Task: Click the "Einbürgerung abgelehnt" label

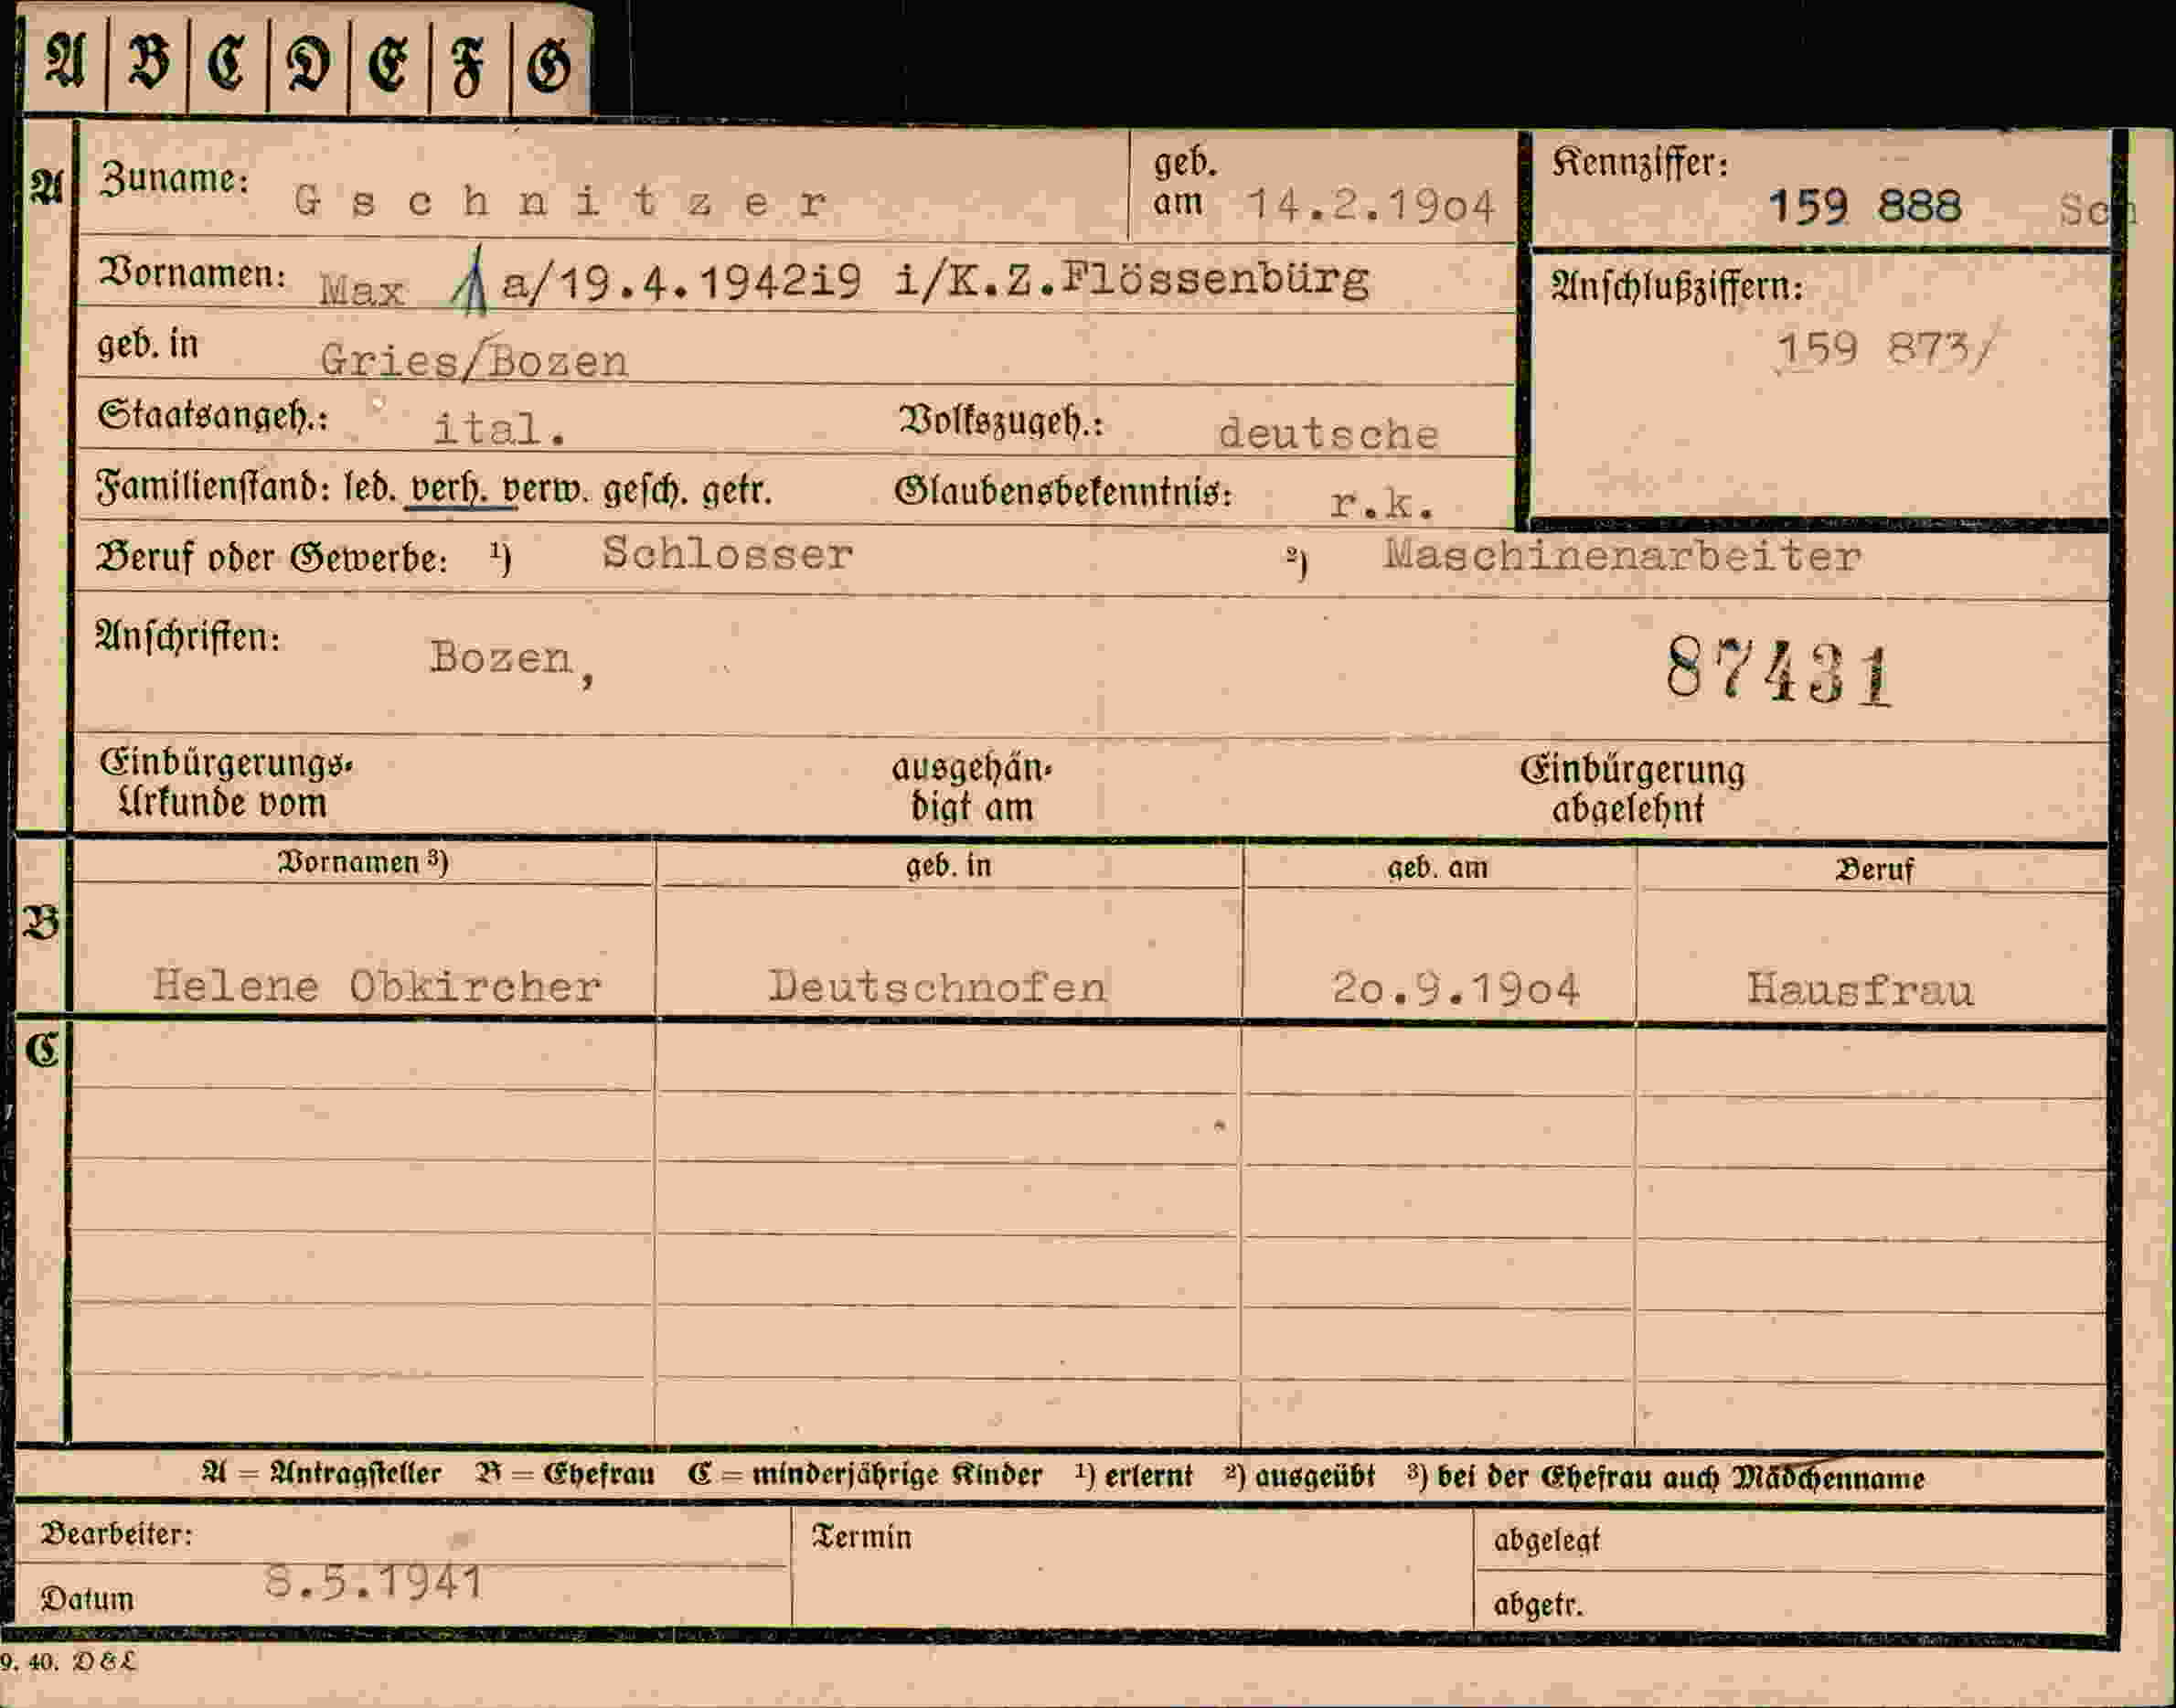Action: pos(1632,790)
